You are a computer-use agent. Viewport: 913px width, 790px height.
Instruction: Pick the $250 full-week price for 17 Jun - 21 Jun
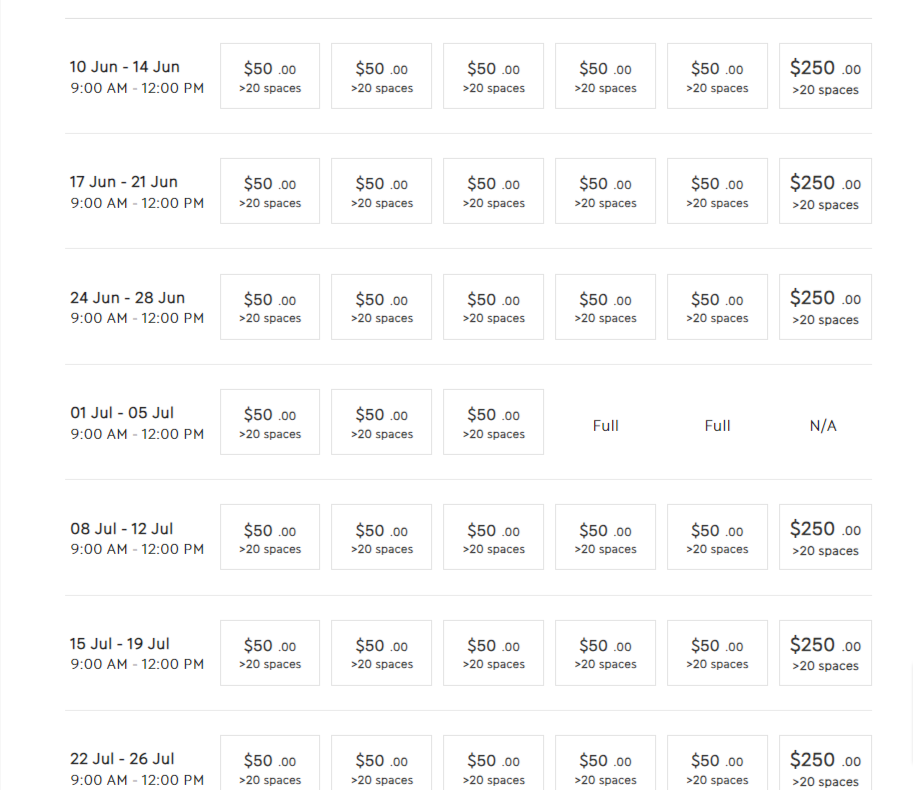825,191
